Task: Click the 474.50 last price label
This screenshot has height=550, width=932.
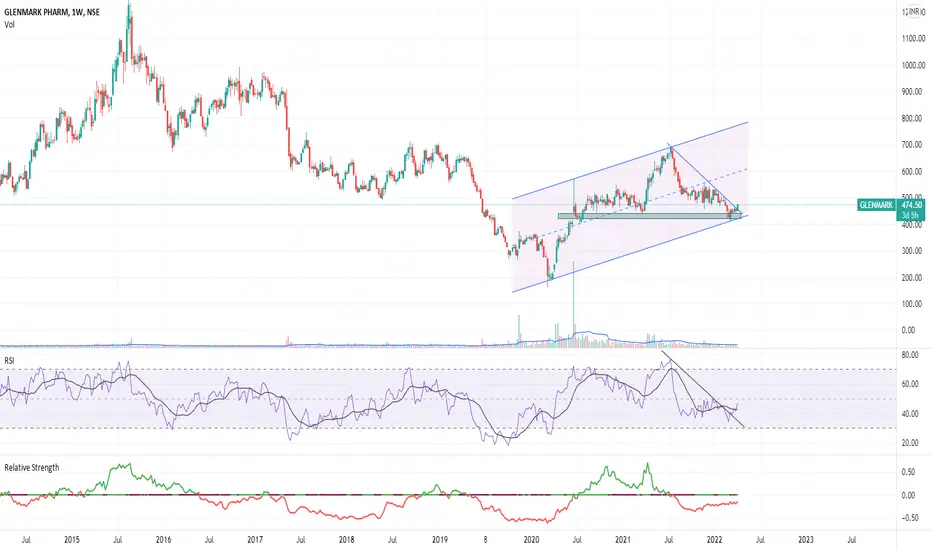Action: (910, 205)
